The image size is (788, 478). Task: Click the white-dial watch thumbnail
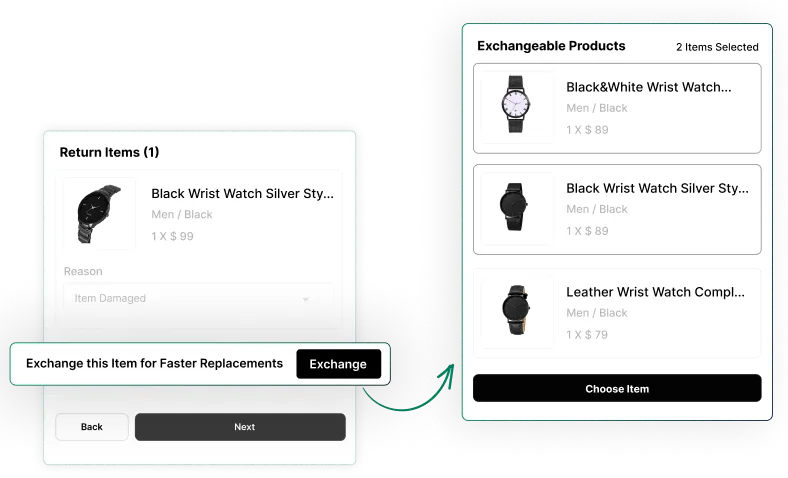click(x=516, y=105)
